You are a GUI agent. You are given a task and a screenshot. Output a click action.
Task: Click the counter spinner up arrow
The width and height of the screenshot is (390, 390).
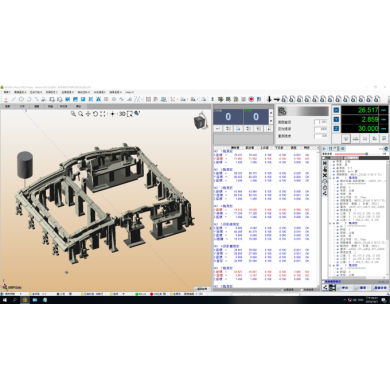[271, 113]
